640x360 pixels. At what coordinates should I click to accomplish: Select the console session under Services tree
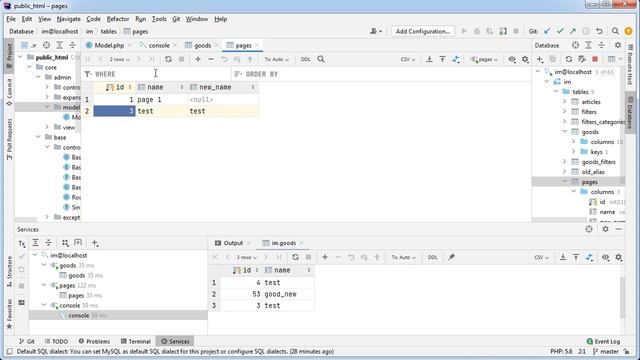tap(79, 315)
